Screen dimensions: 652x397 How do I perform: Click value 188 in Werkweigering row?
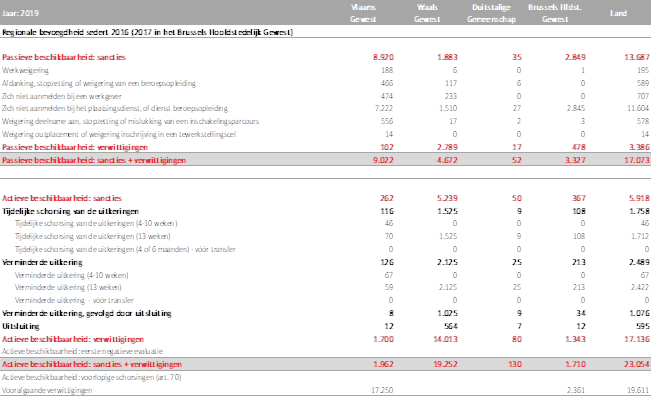click(x=387, y=70)
